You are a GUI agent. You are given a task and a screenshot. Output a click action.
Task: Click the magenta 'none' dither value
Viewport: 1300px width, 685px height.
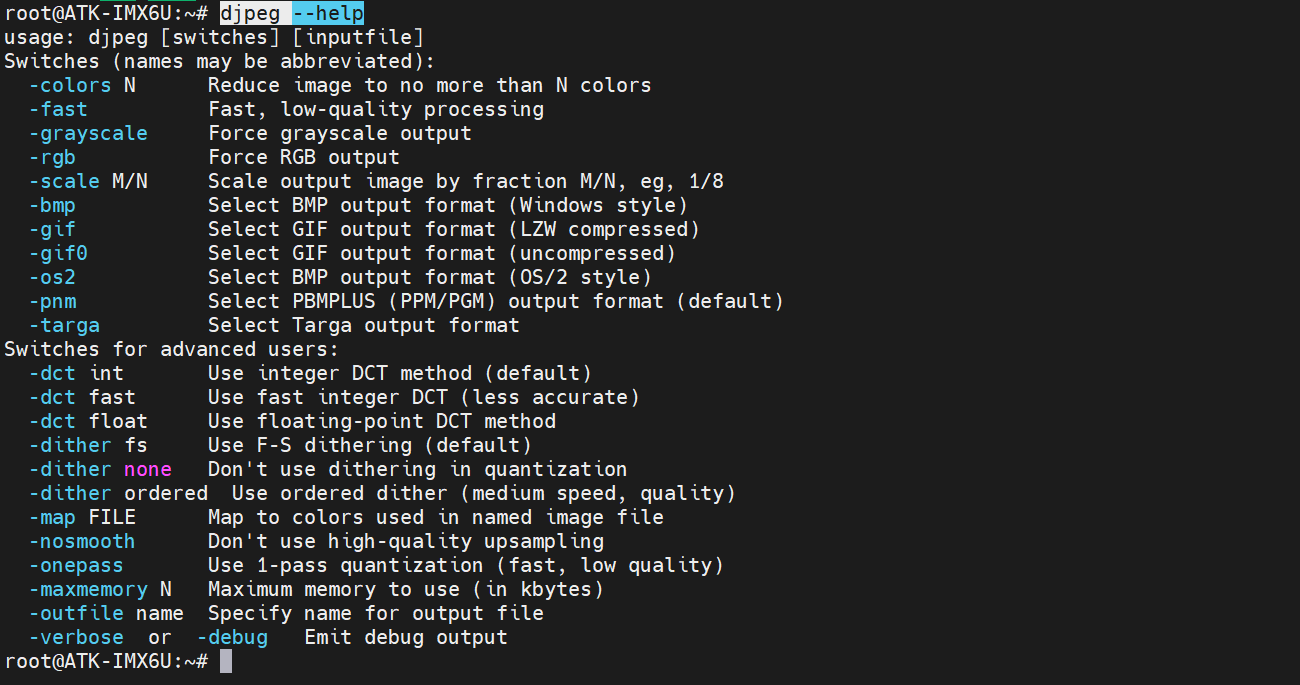point(148,469)
